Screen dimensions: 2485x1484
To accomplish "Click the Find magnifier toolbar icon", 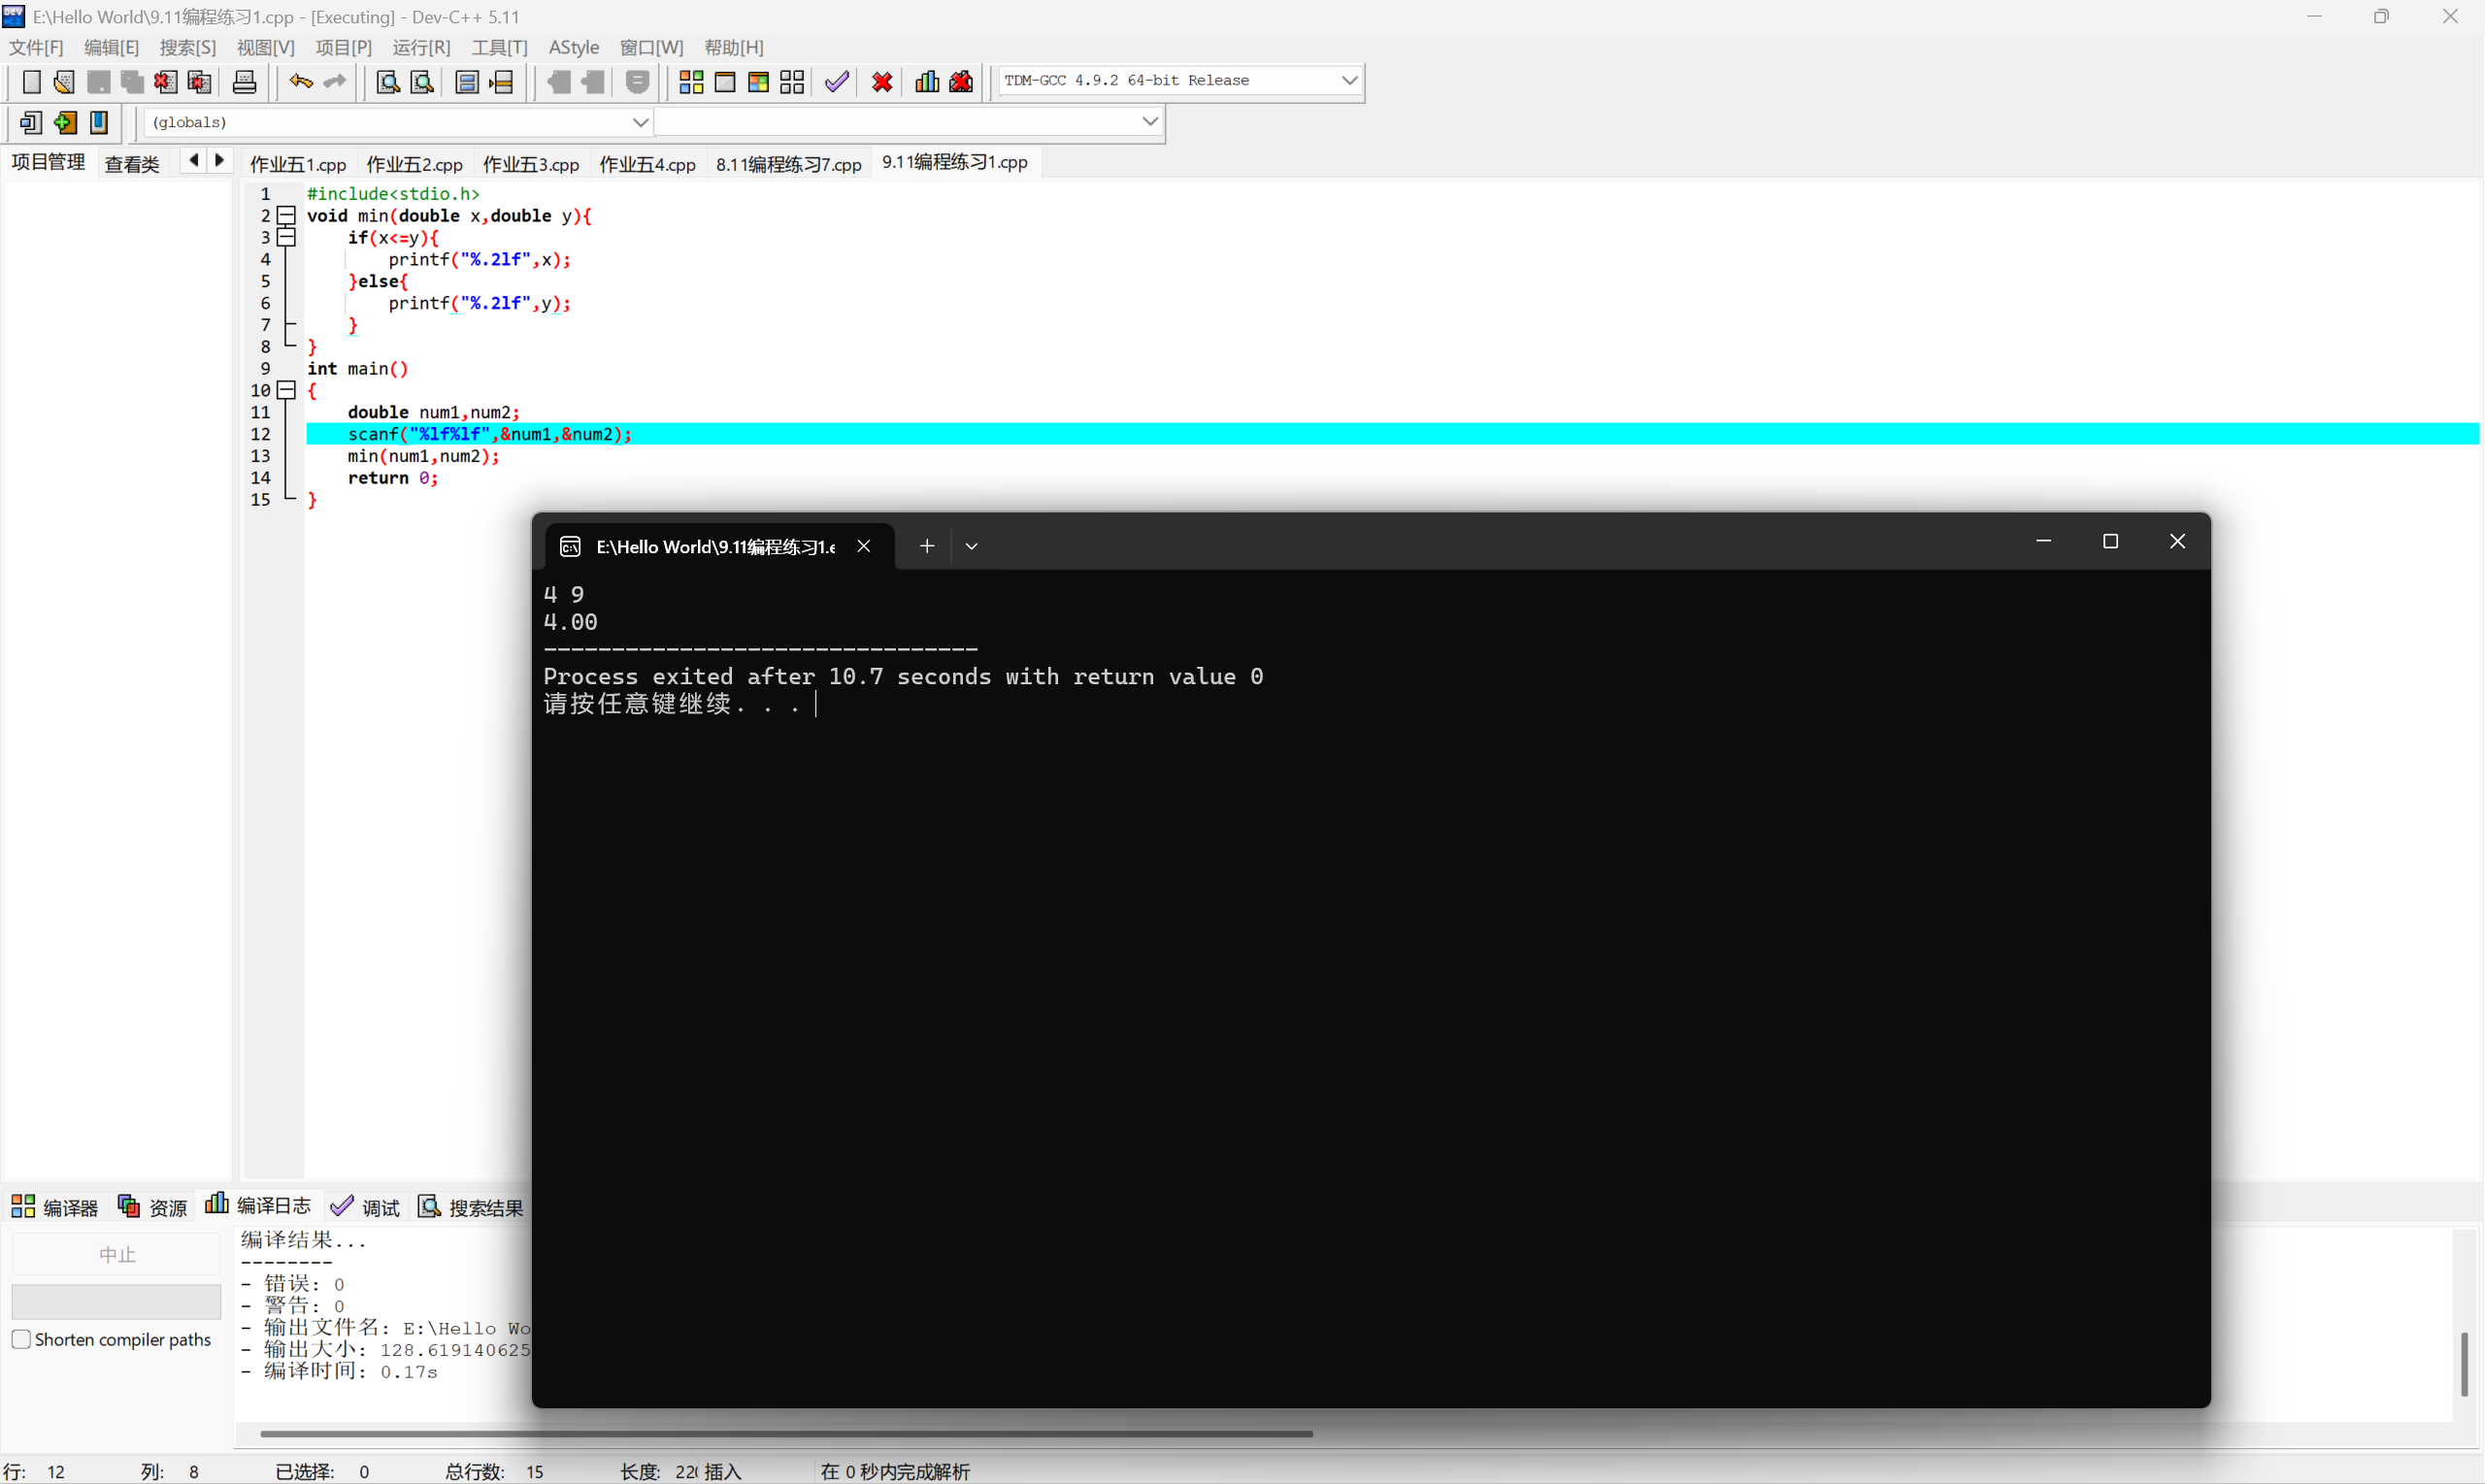I will (387, 82).
